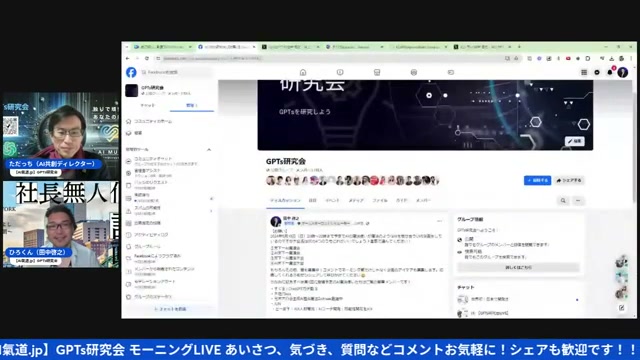This screenshot has height=360, width=640.
Task: Click the magnifier search button in the group tabs row
Action: click(x=563, y=200)
